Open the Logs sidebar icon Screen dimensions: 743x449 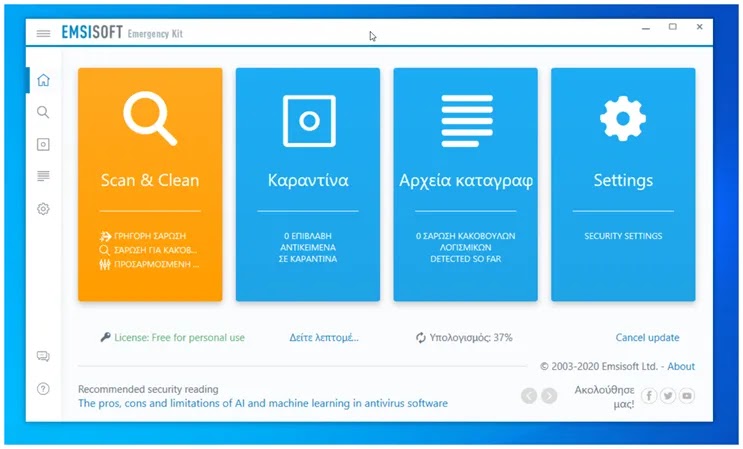coord(43,176)
